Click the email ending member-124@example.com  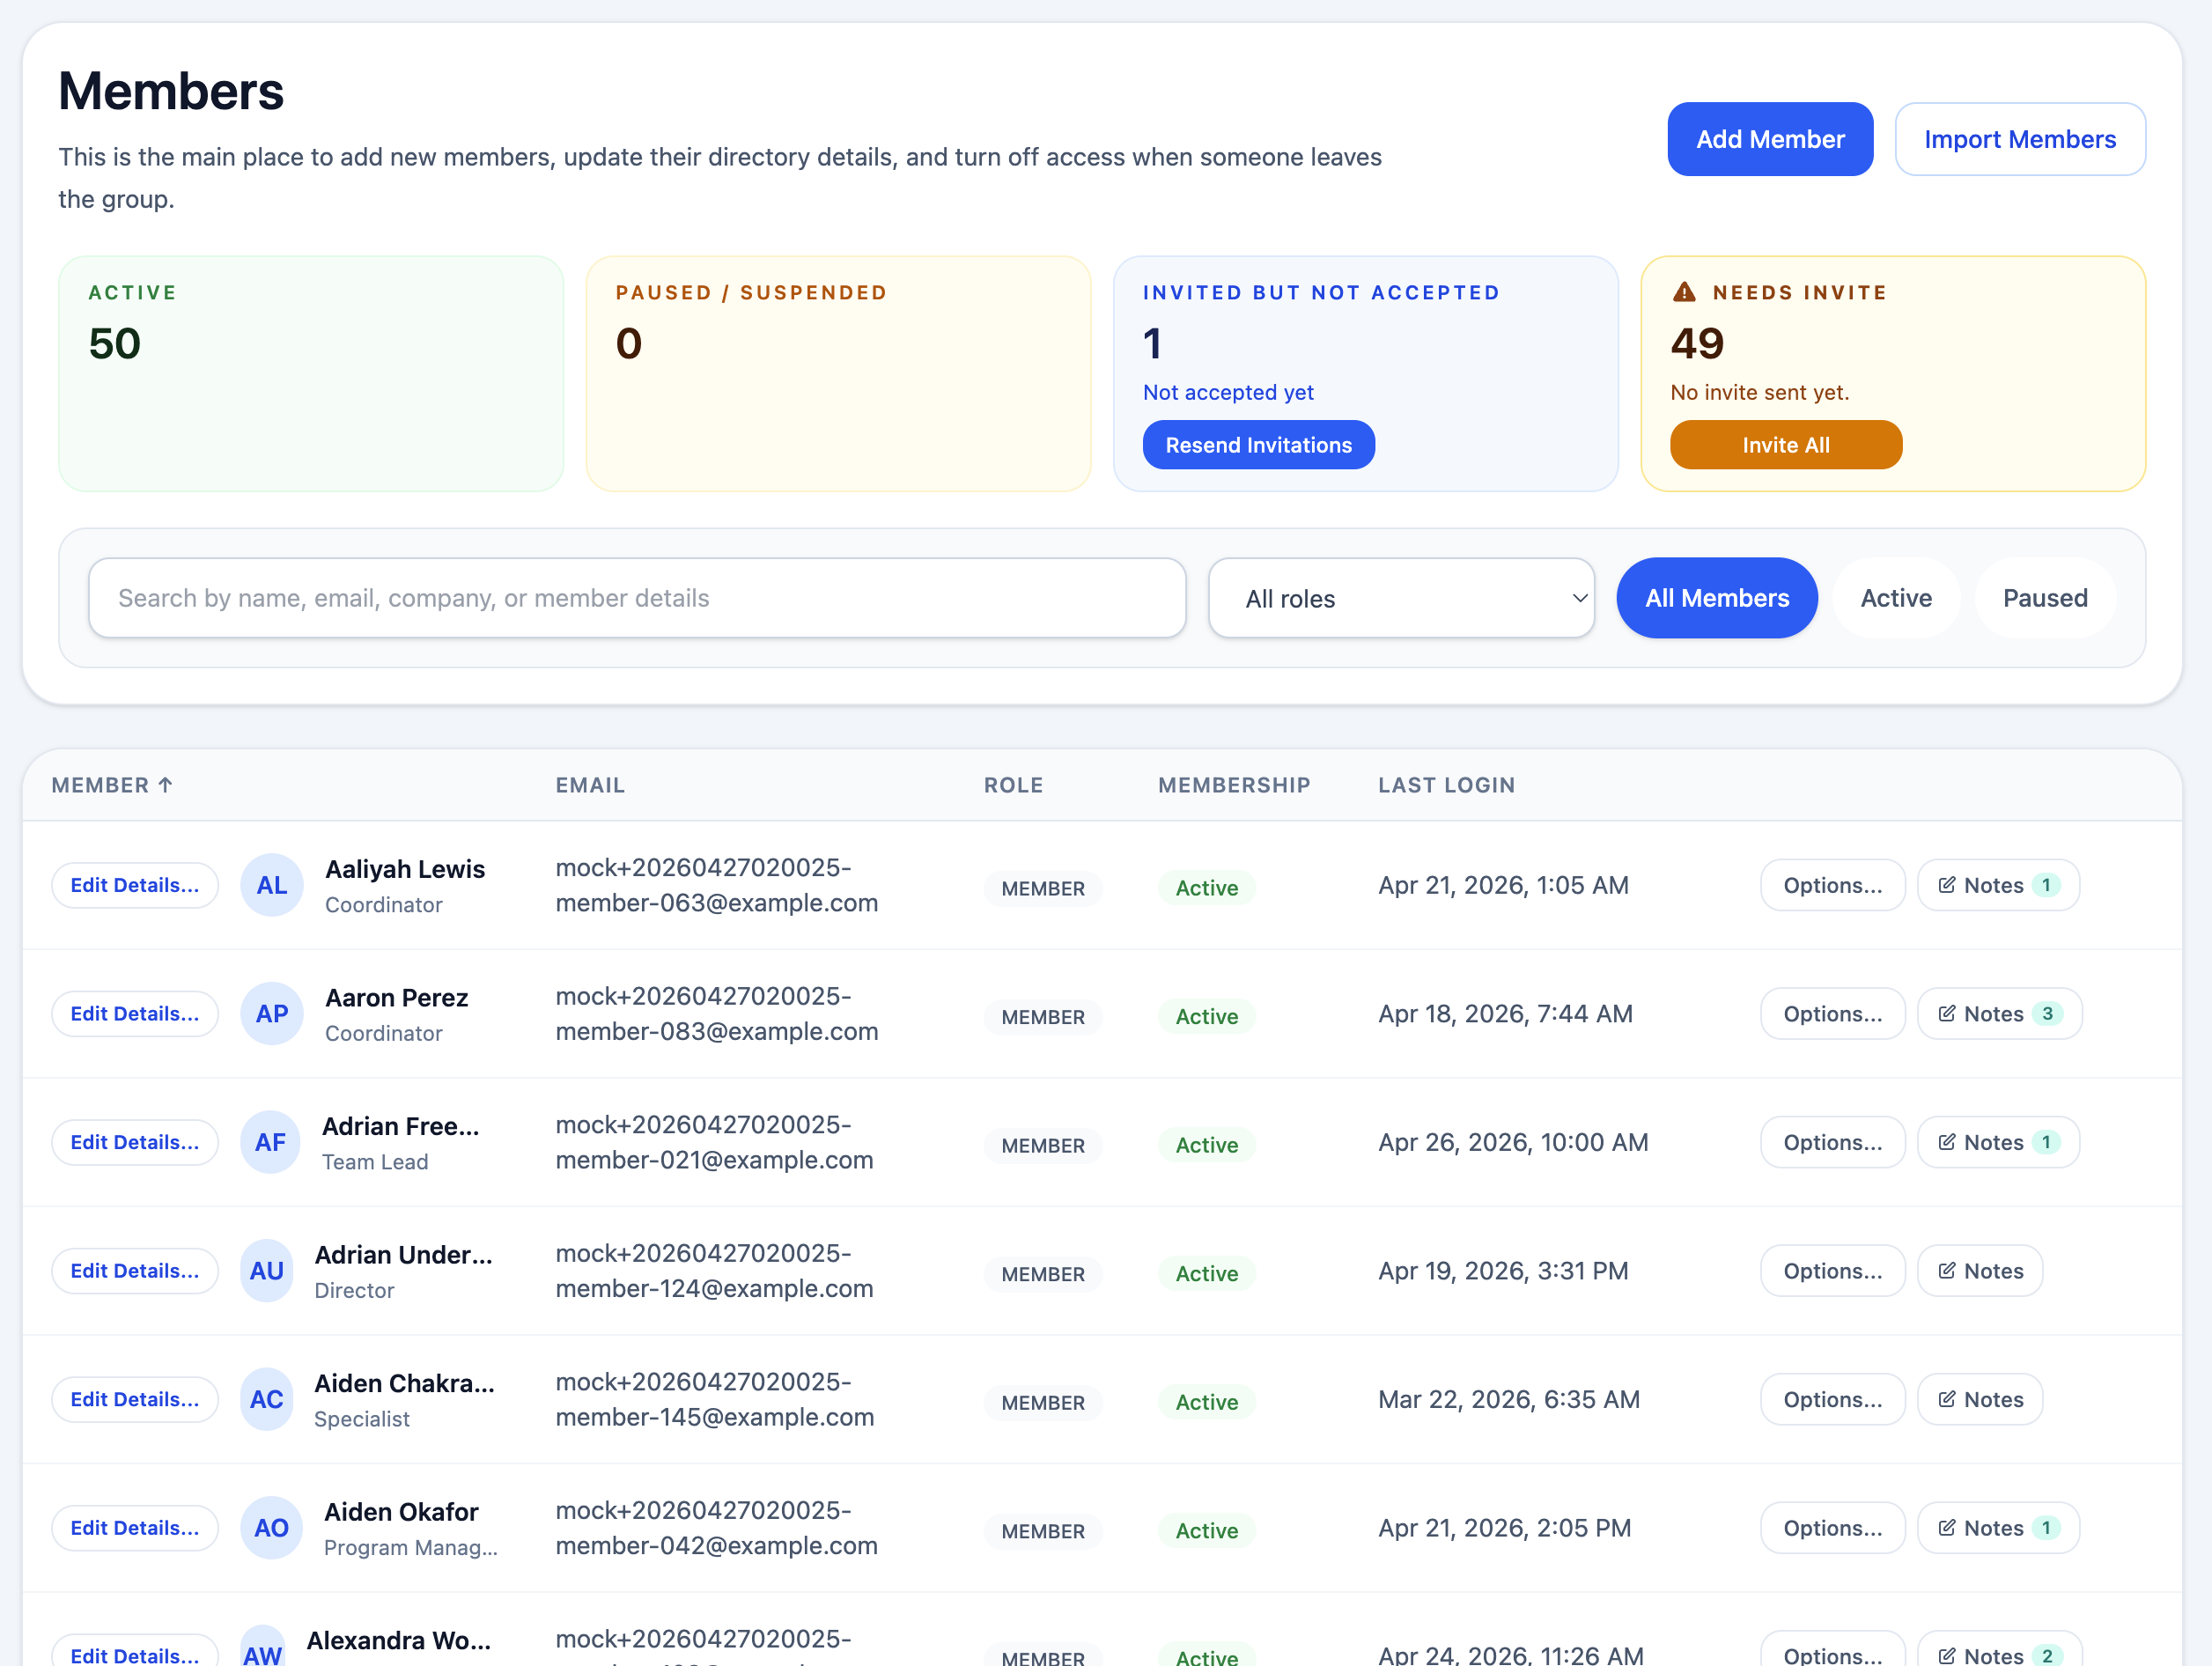click(x=714, y=1271)
